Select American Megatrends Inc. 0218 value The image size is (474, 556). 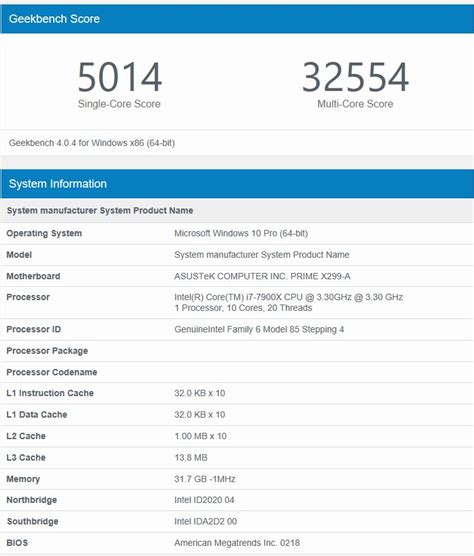point(237,543)
